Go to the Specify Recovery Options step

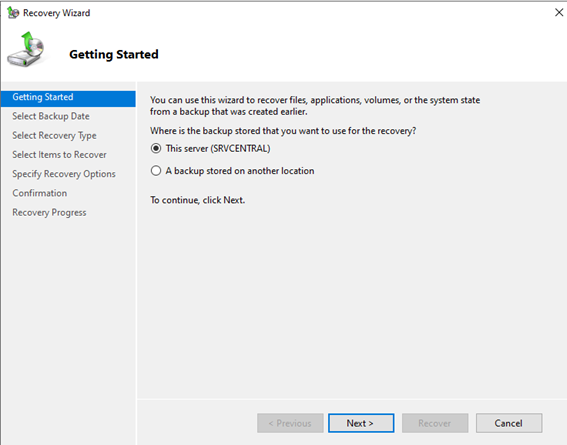click(x=64, y=174)
